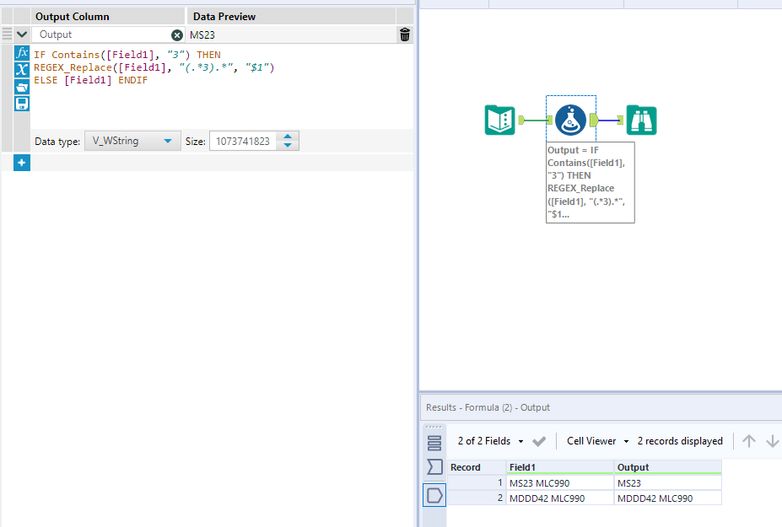782x527 pixels.
Task: Clear the Output column name field
Action: coord(177,35)
